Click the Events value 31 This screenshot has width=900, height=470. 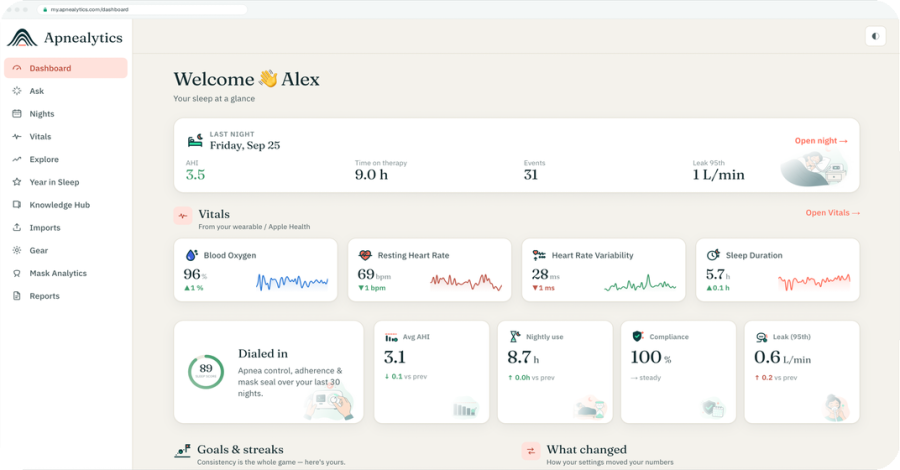pos(531,174)
